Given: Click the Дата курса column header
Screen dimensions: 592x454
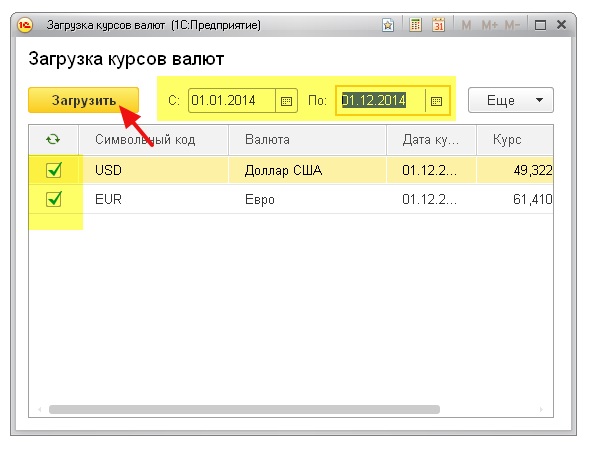Looking at the screenshot, I should 431,140.
